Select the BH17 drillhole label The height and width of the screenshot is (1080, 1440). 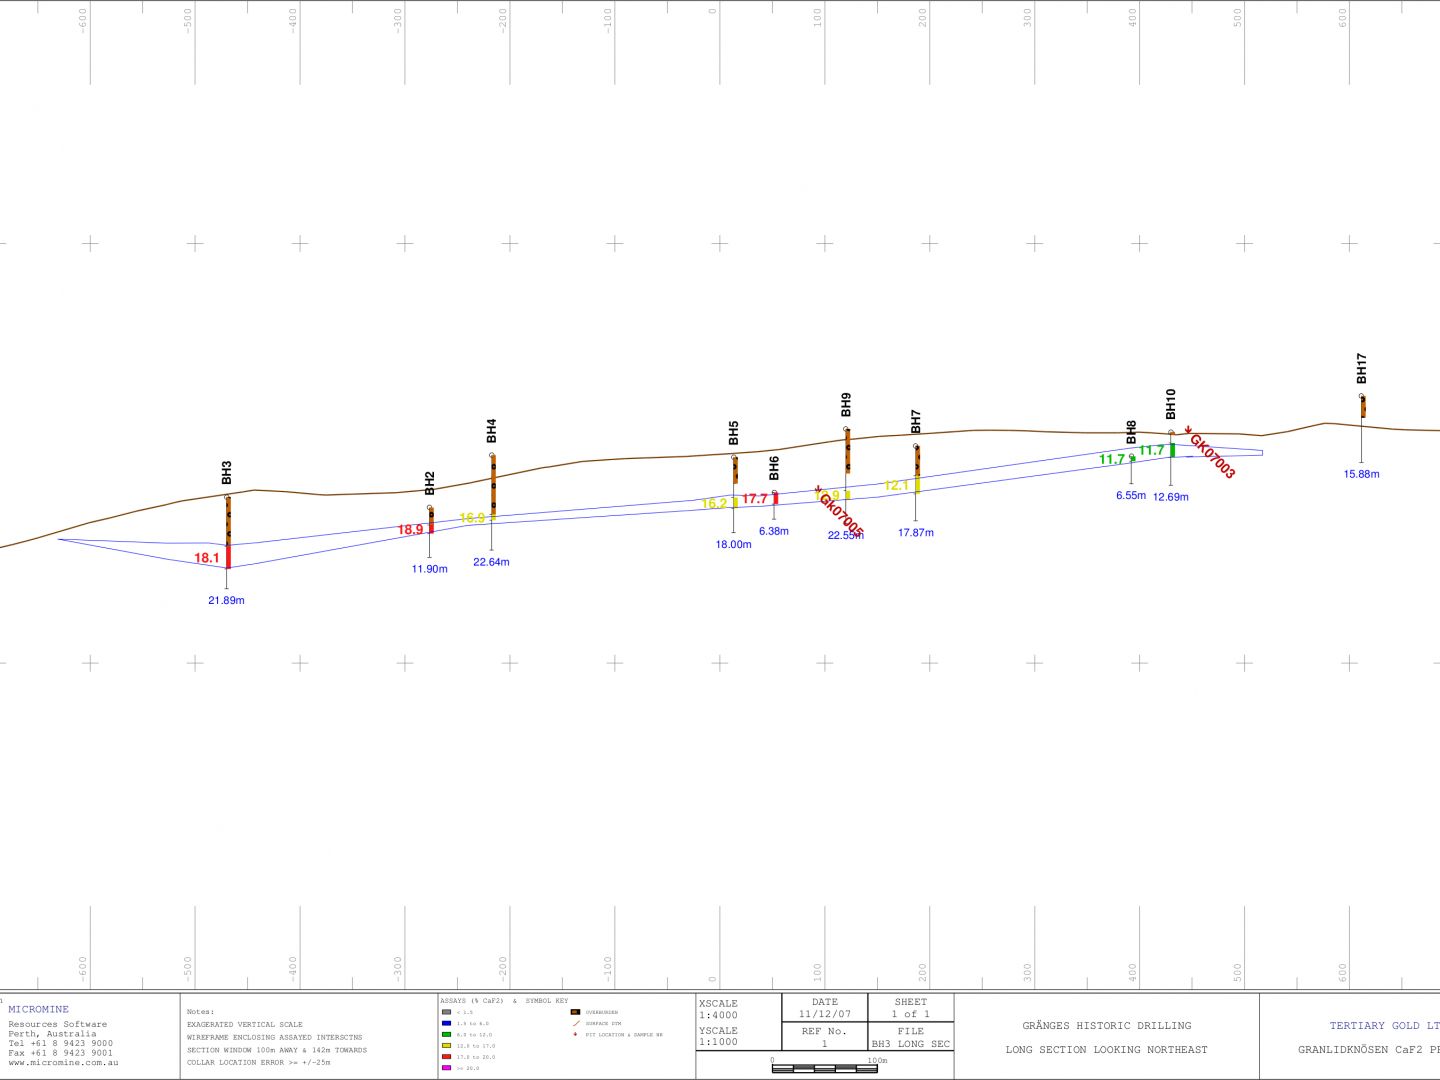click(1361, 368)
